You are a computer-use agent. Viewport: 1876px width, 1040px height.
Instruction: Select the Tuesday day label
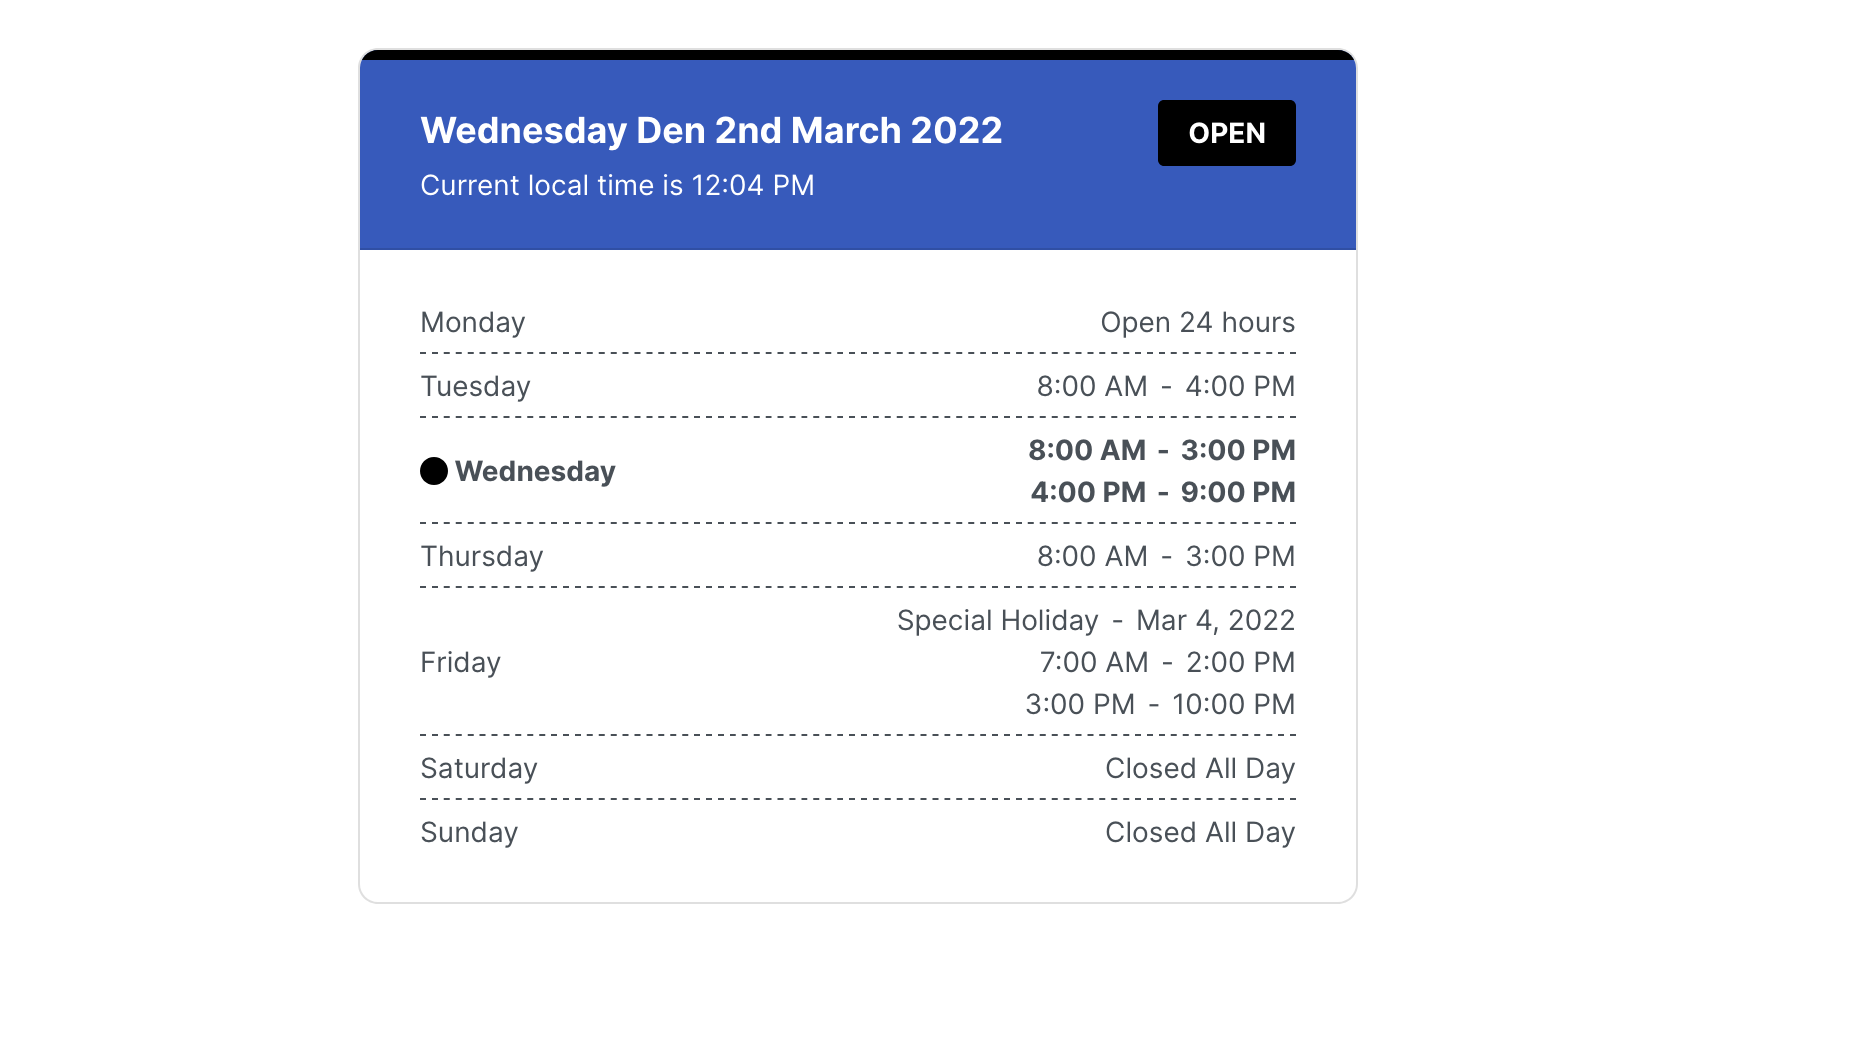coord(475,386)
